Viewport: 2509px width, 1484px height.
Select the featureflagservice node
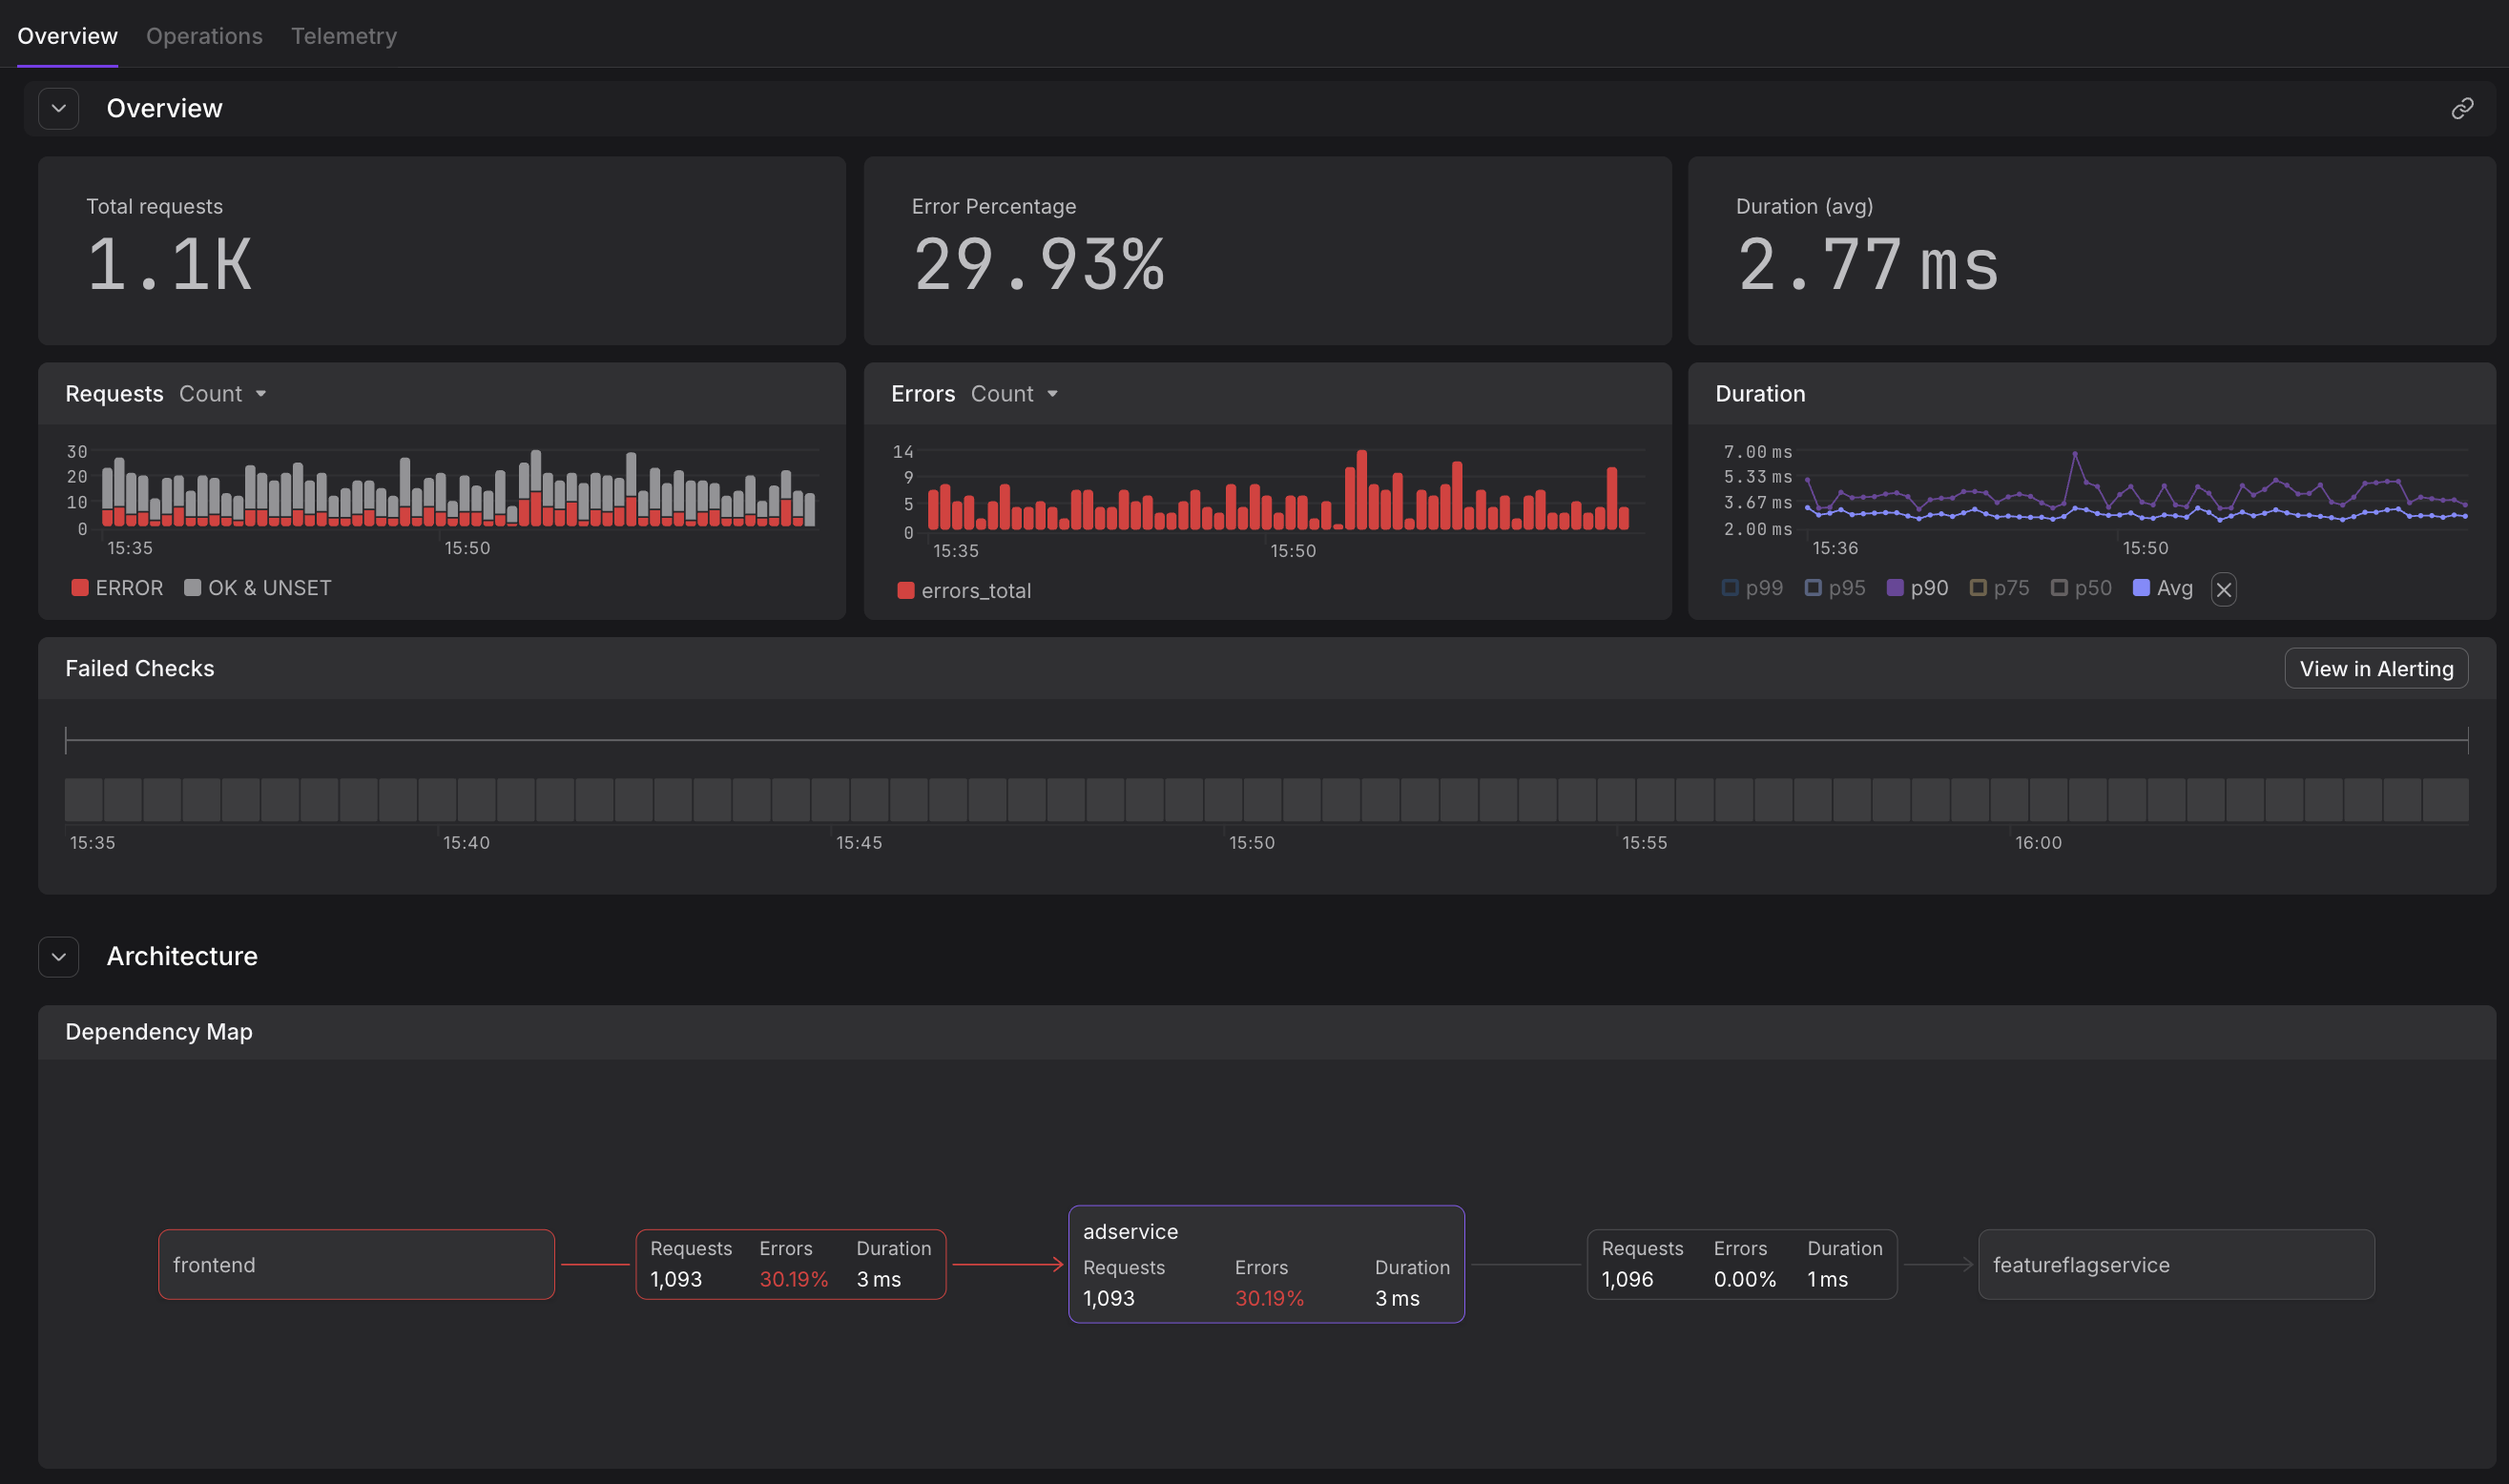pos(2175,1264)
